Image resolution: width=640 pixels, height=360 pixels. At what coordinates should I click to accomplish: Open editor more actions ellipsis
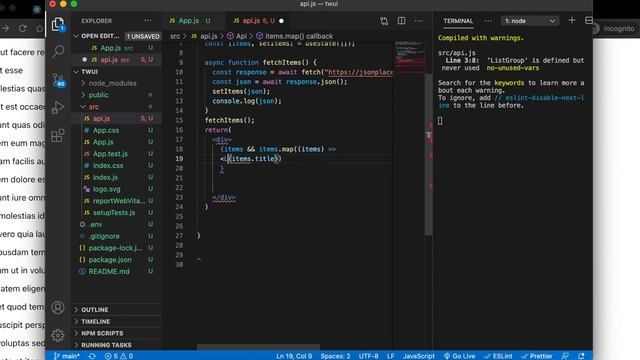point(418,21)
